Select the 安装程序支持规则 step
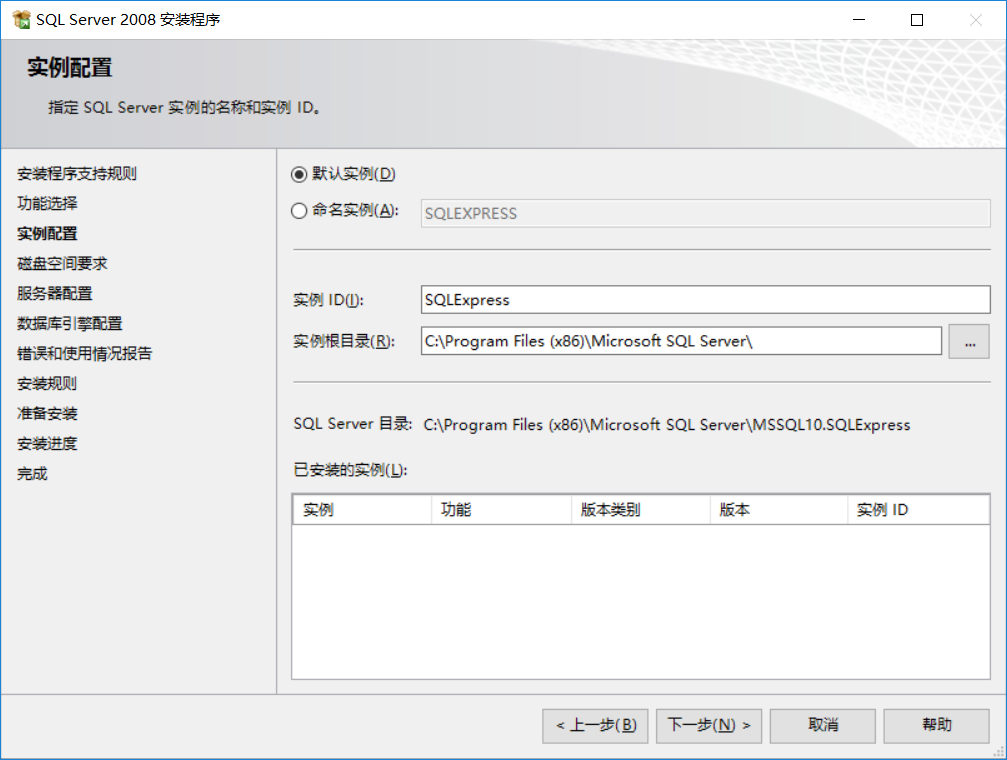 coord(76,173)
